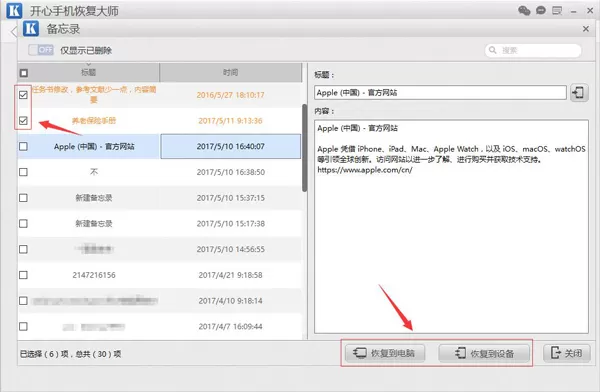Screen dimensions: 600x392
Task: Click the back arrow beside the 备忘录 panel
Action: [x=14, y=31]
